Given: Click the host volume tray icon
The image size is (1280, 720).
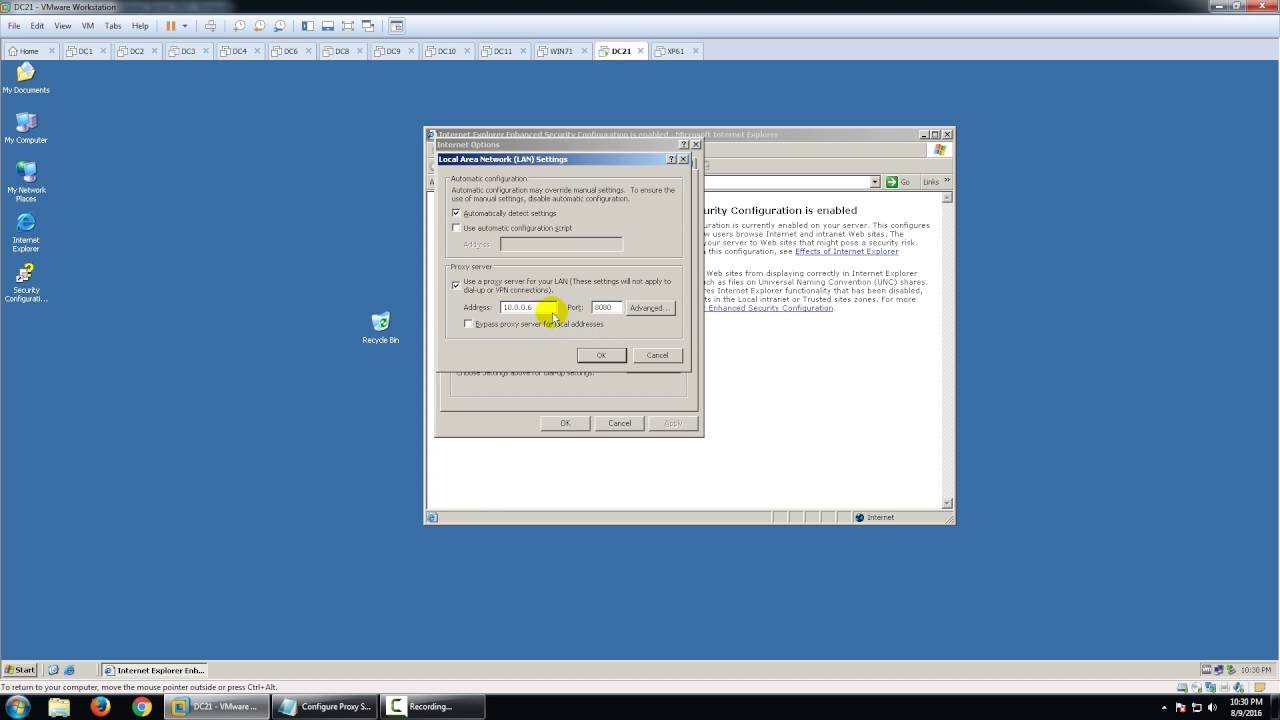Looking at the screenshot, I should click(x=1214, y=707).
